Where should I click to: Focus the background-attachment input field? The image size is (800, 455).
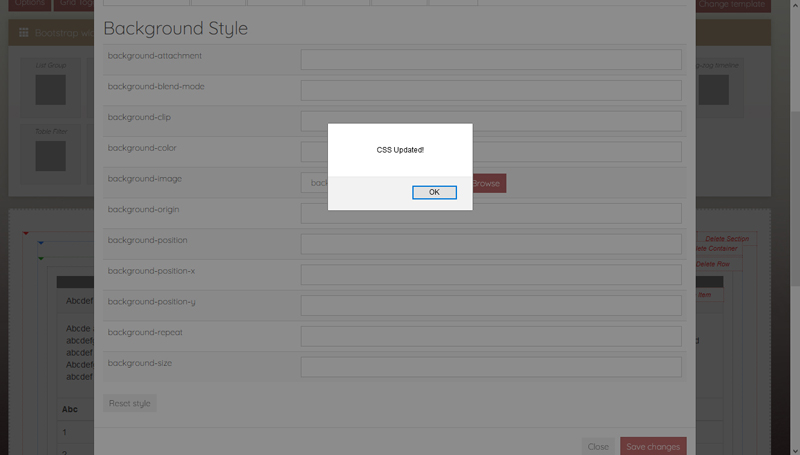point(490,59)
